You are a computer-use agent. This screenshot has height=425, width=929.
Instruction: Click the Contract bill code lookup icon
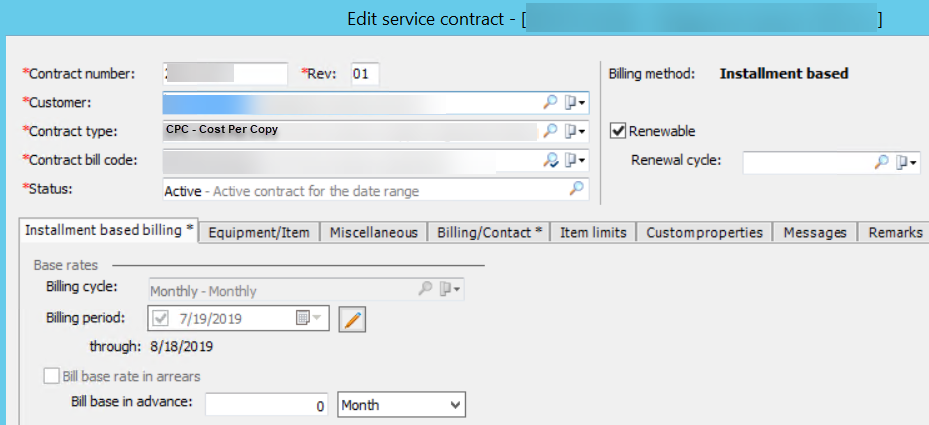point(550,159)
